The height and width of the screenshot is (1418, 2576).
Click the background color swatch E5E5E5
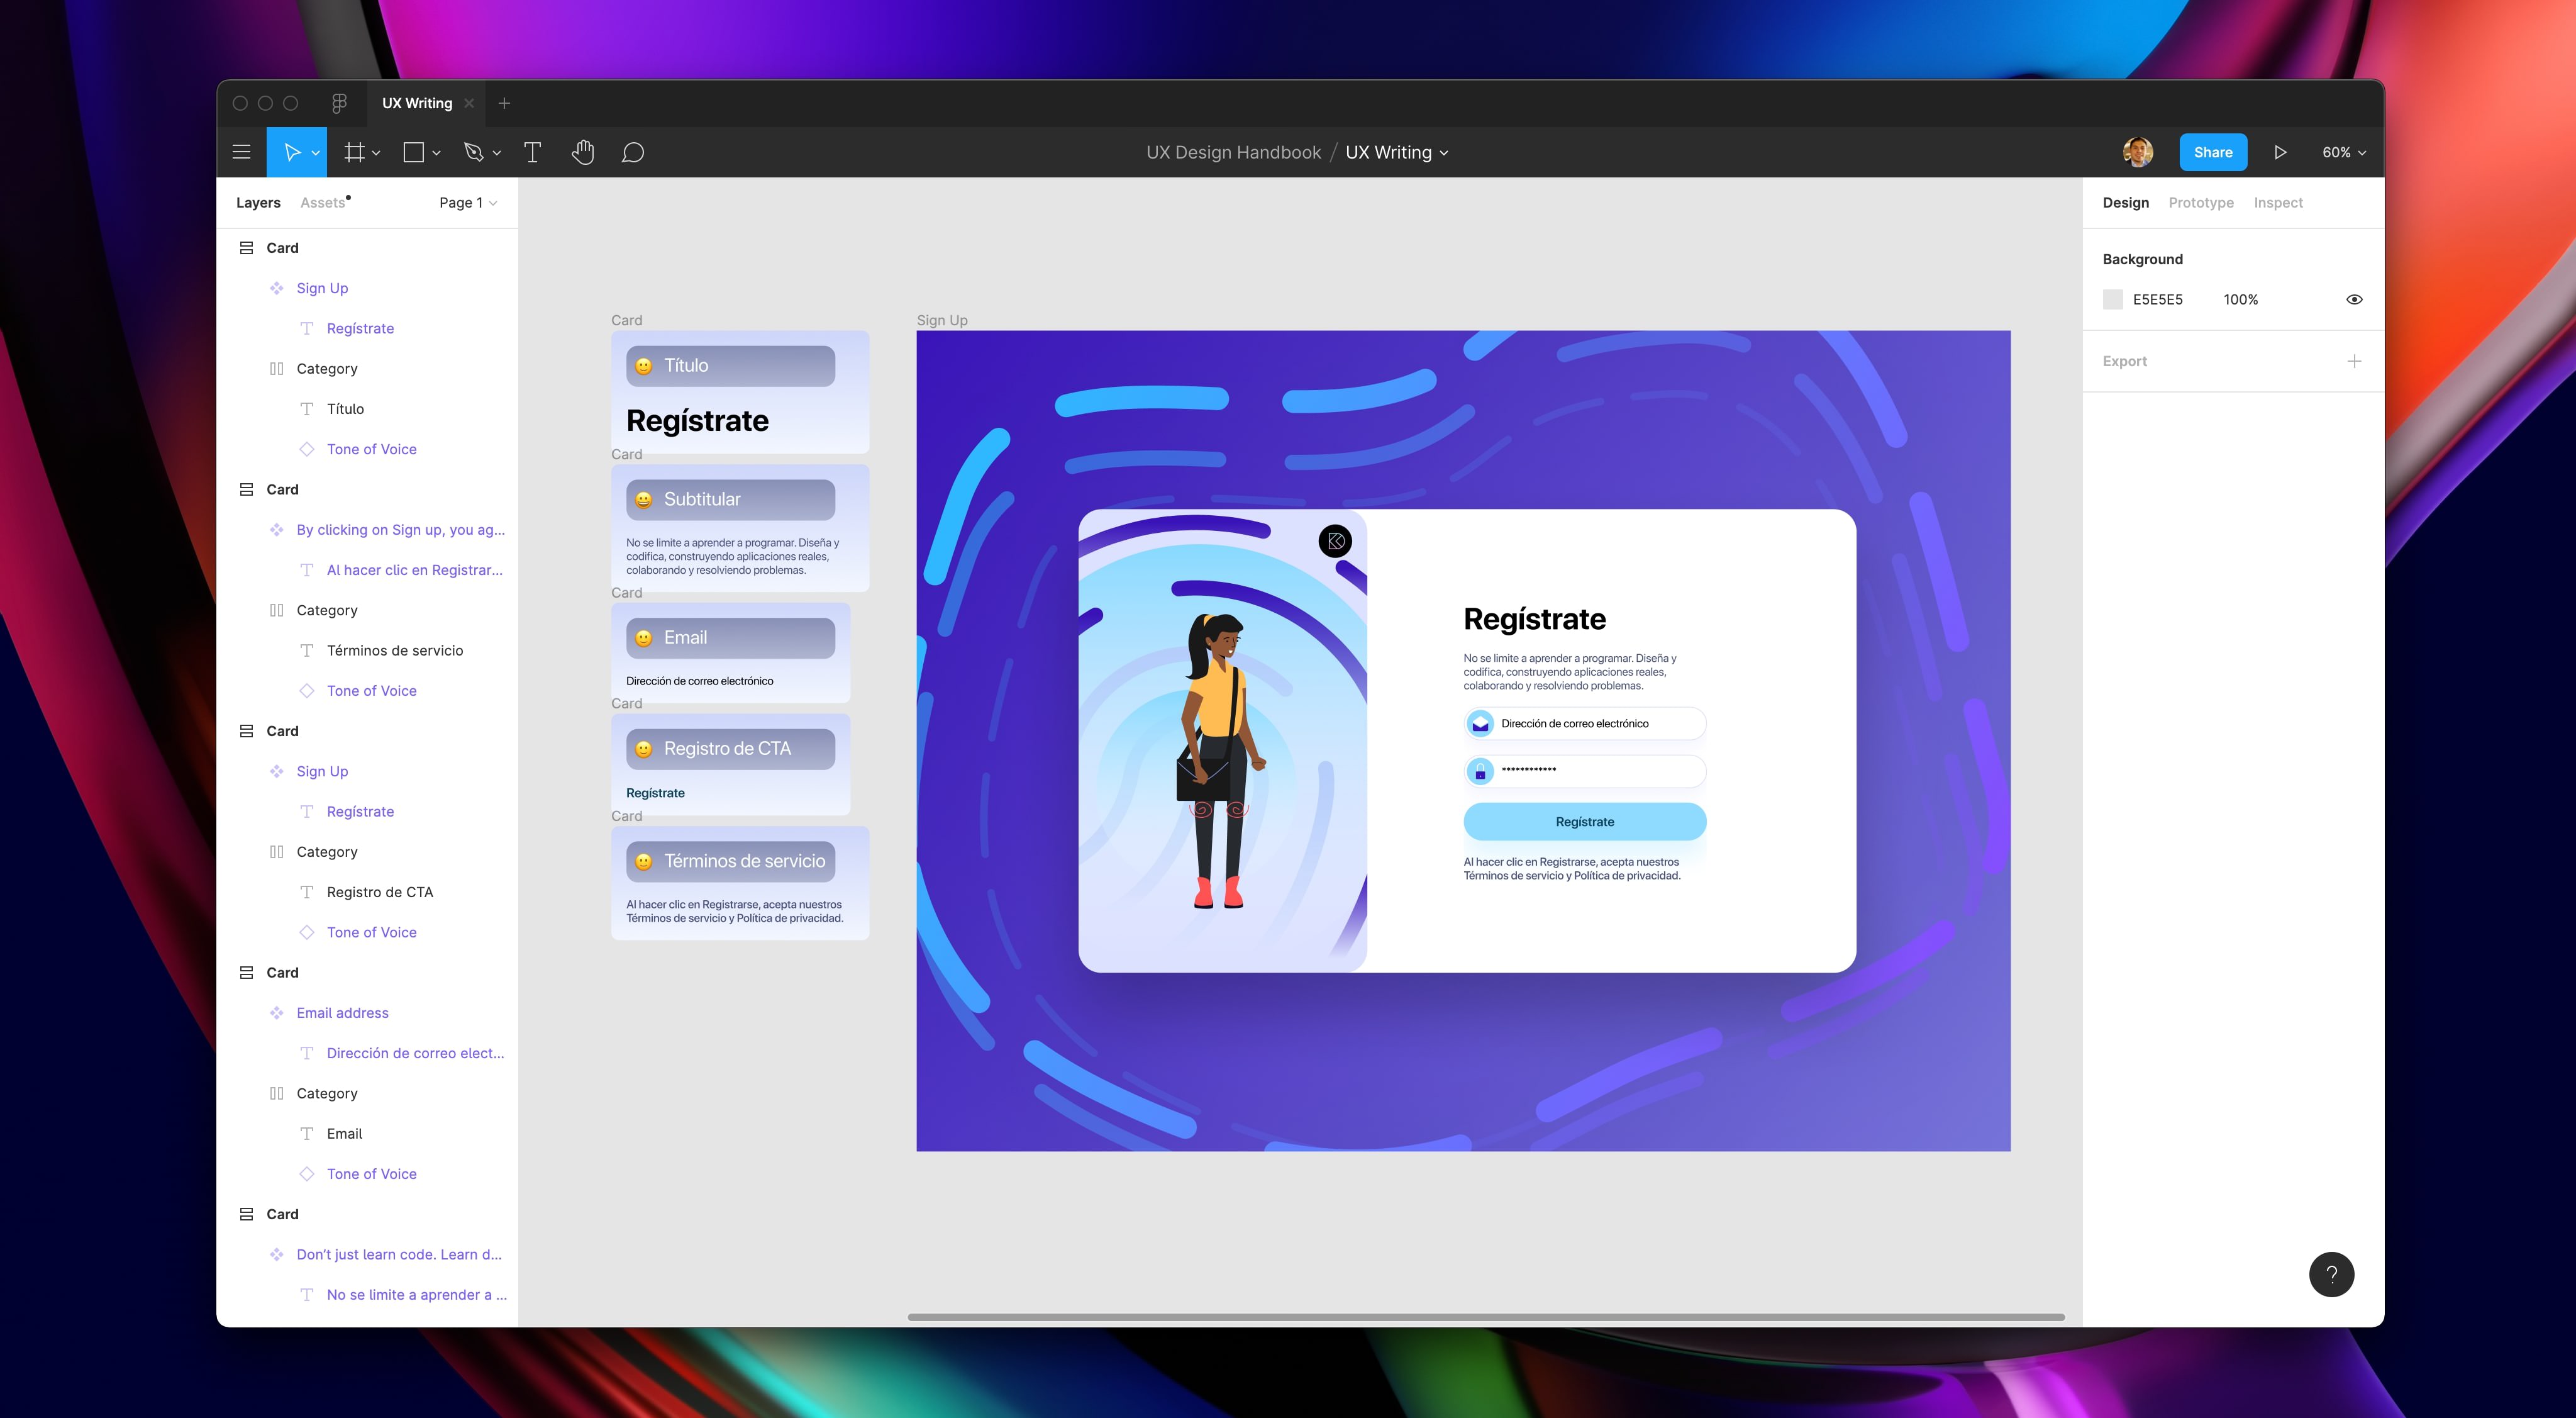[x=2112, y=299]
